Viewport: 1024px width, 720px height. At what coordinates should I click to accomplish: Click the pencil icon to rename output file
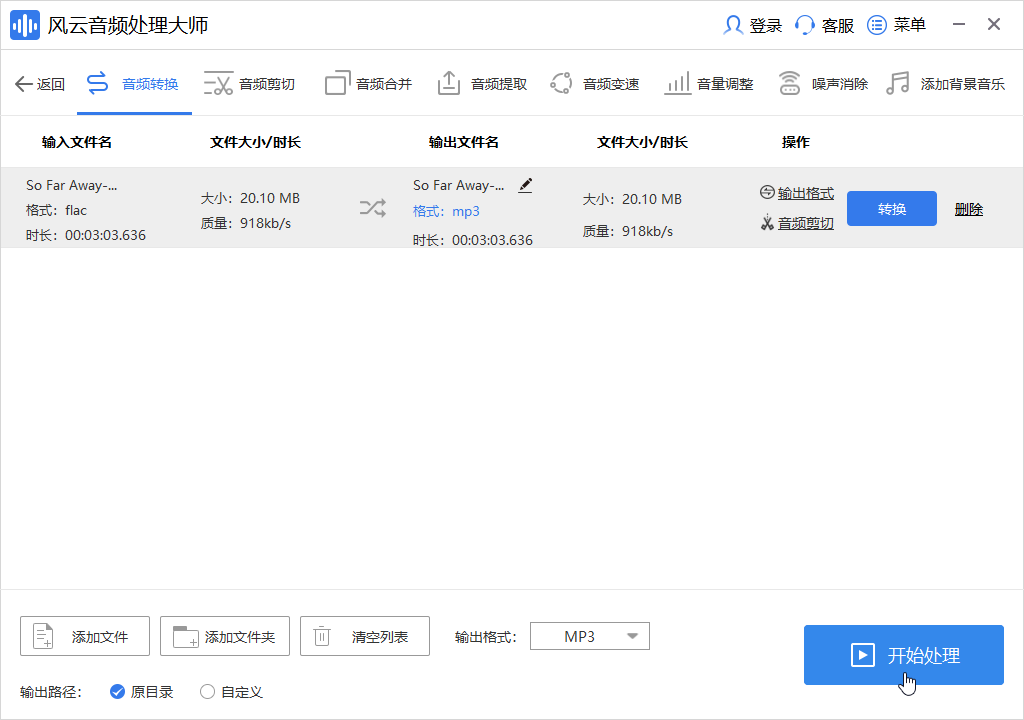click(x=525, y=185)
